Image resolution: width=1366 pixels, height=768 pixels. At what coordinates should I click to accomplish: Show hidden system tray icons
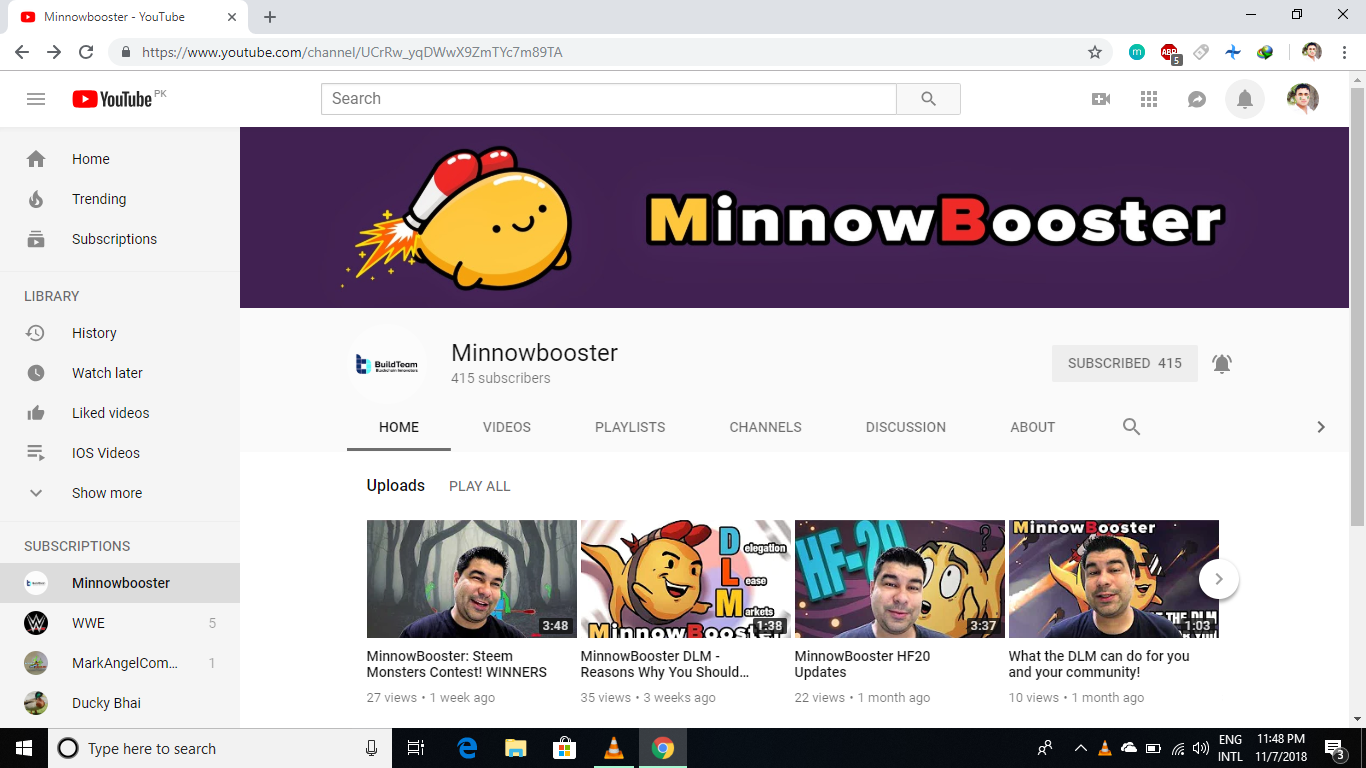point(1081,748)
